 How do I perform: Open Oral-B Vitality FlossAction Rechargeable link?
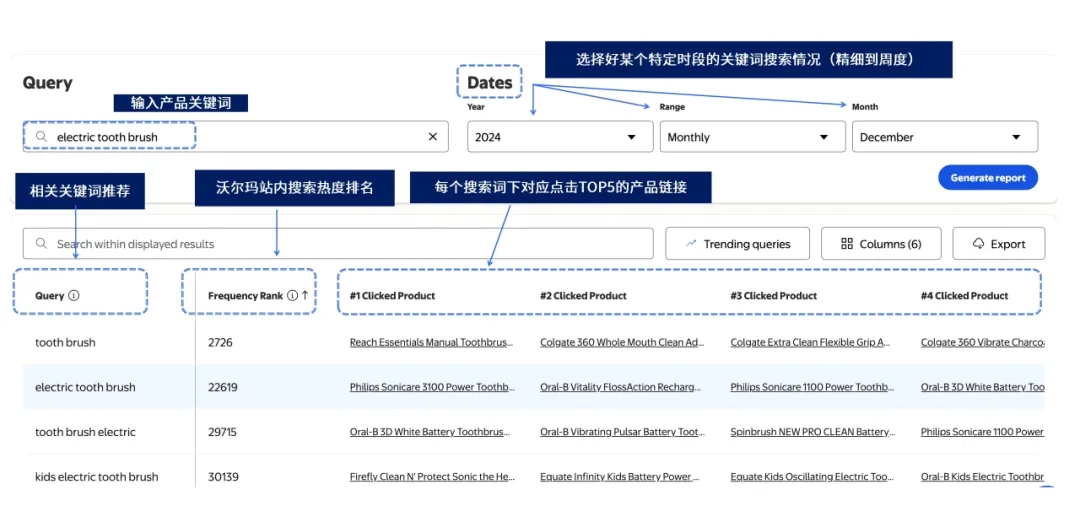(x=623, y=387)
